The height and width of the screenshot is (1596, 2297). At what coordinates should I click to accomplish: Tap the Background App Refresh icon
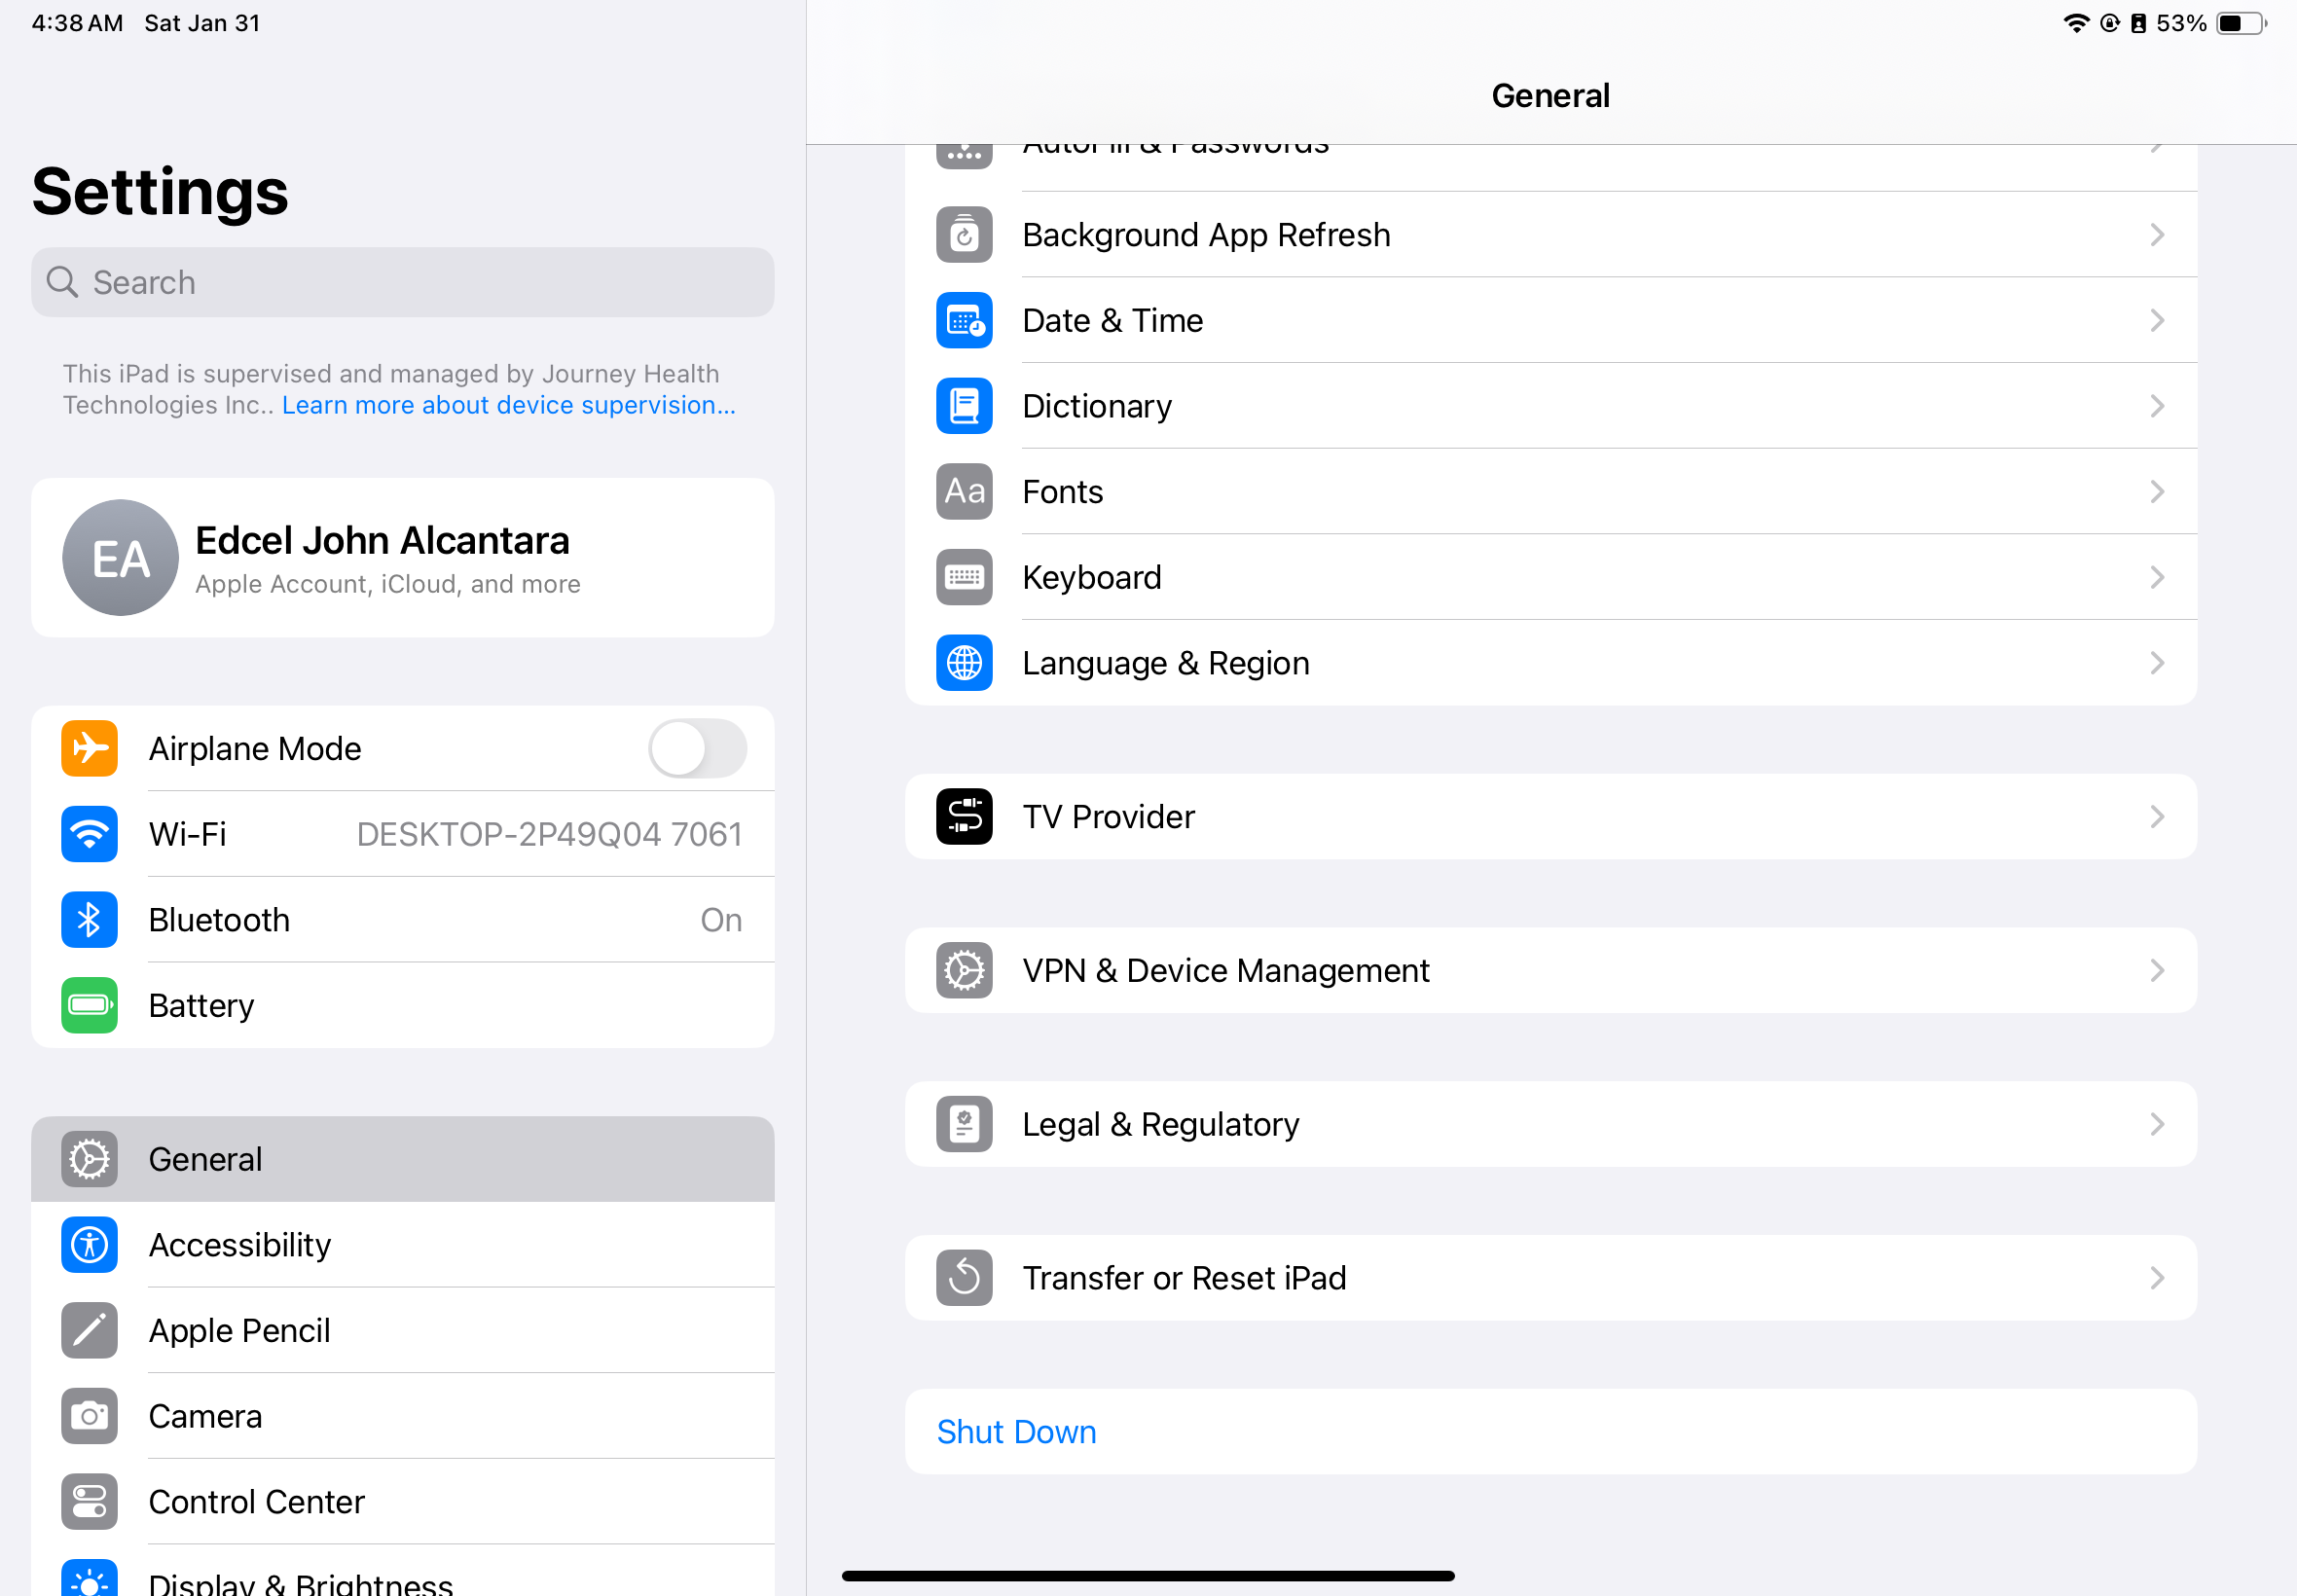pos(964,235)
